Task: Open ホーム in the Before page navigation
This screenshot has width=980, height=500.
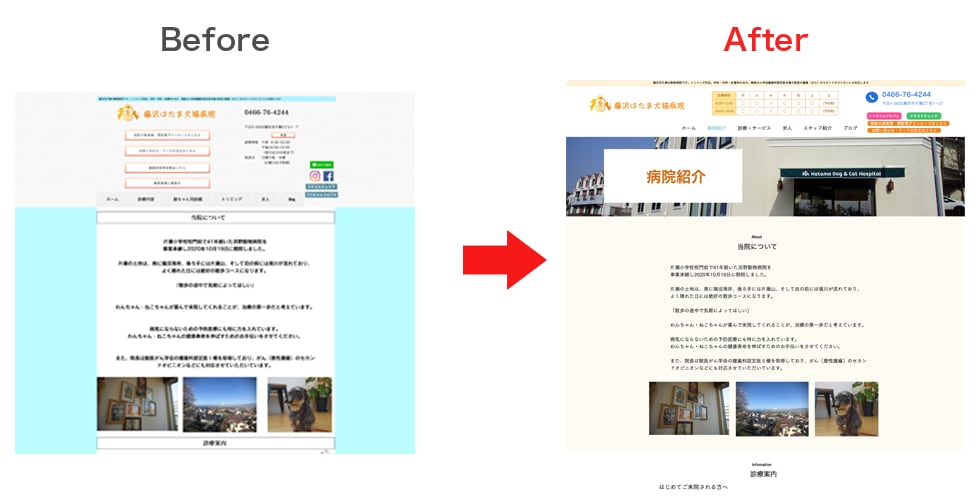Action: click(112, 199)
